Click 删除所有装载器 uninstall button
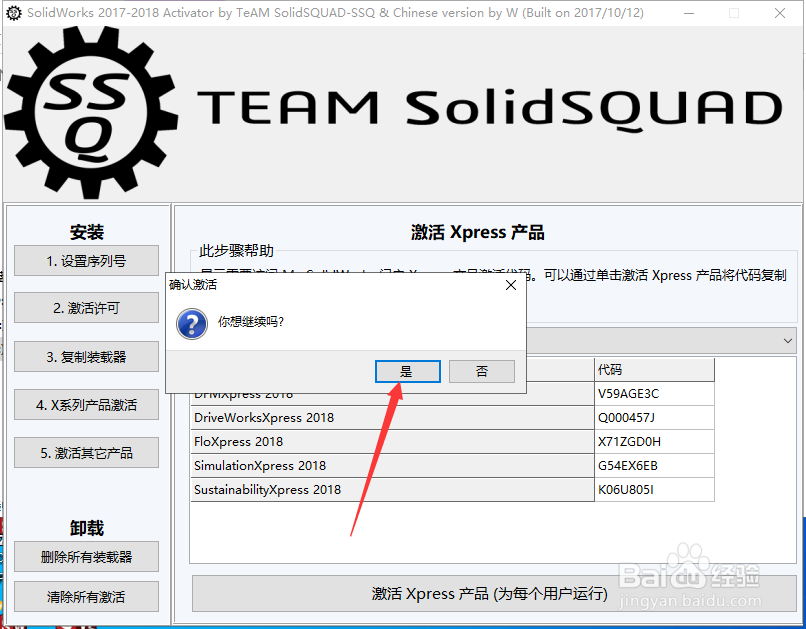The image size is (806, 629). pyautogui.click(x=86, y=557)
